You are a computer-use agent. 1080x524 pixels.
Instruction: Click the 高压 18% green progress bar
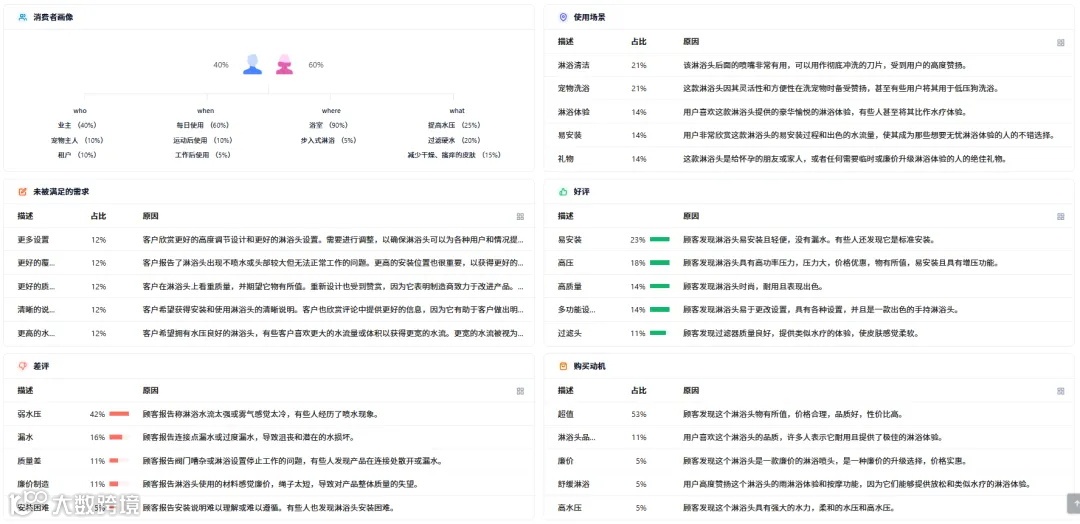pyautogui.click(x=660, y=262)
